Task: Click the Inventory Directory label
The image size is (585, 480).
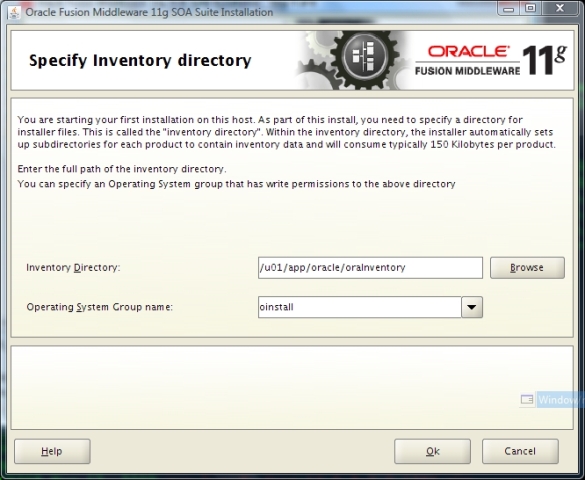Action: (x=73, y=268)
